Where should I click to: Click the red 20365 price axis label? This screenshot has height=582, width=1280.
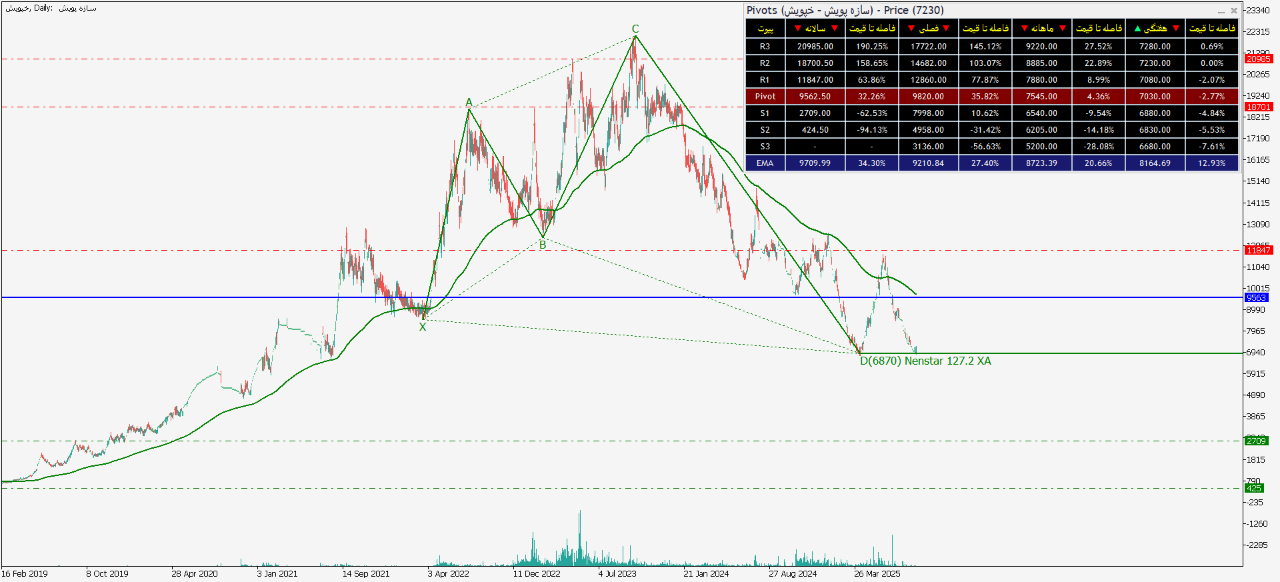pos(1257,59)
